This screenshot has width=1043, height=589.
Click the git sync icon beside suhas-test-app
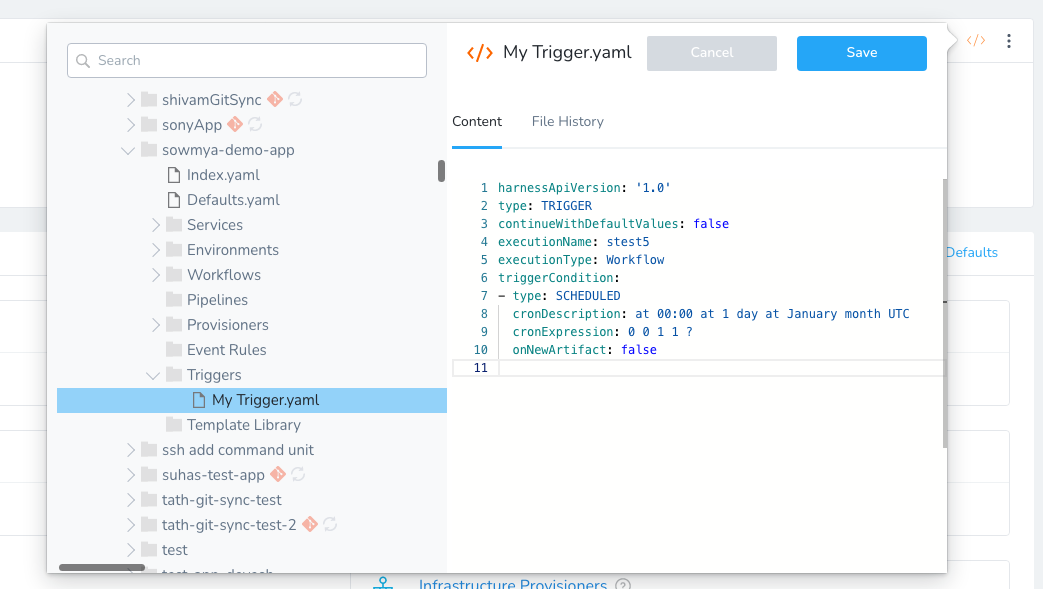pos(278,475)
